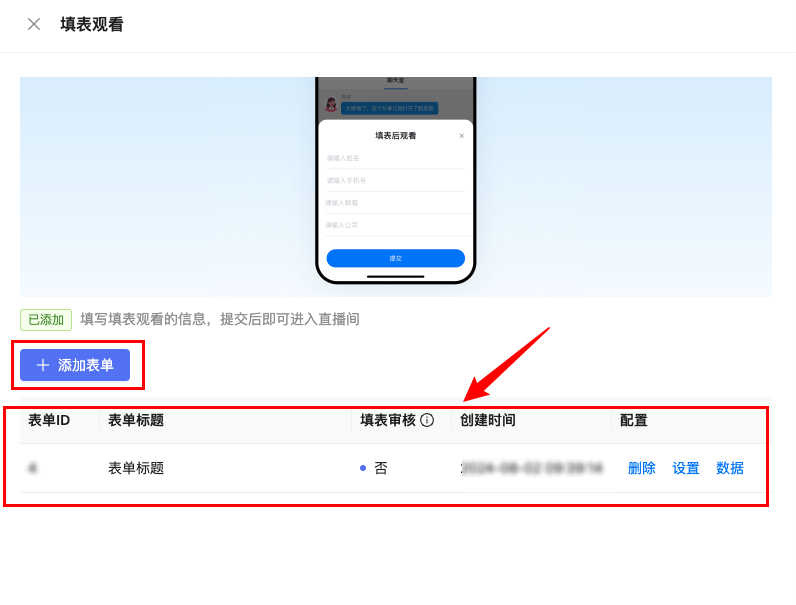Screen dimensions: 796x605
Task: Open 设置 for the form row
Action: click(x=686, y=468)
